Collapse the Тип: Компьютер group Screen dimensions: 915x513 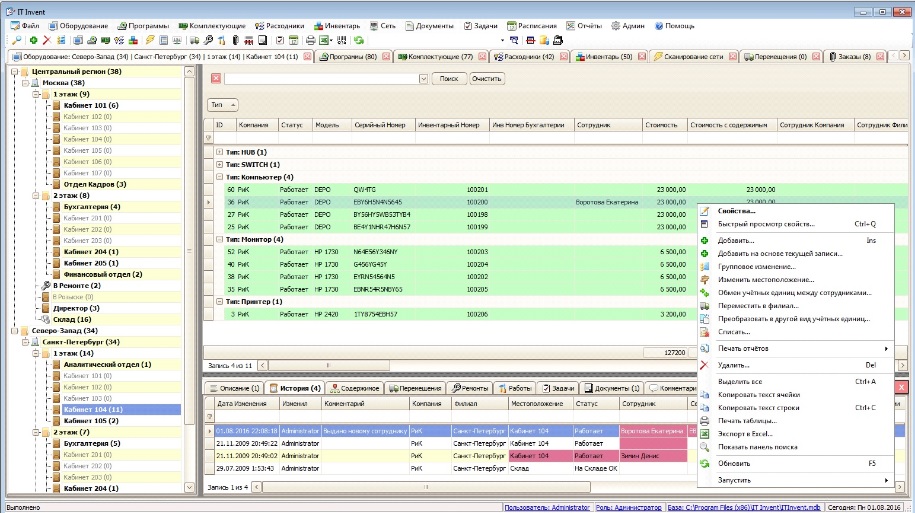220,177
